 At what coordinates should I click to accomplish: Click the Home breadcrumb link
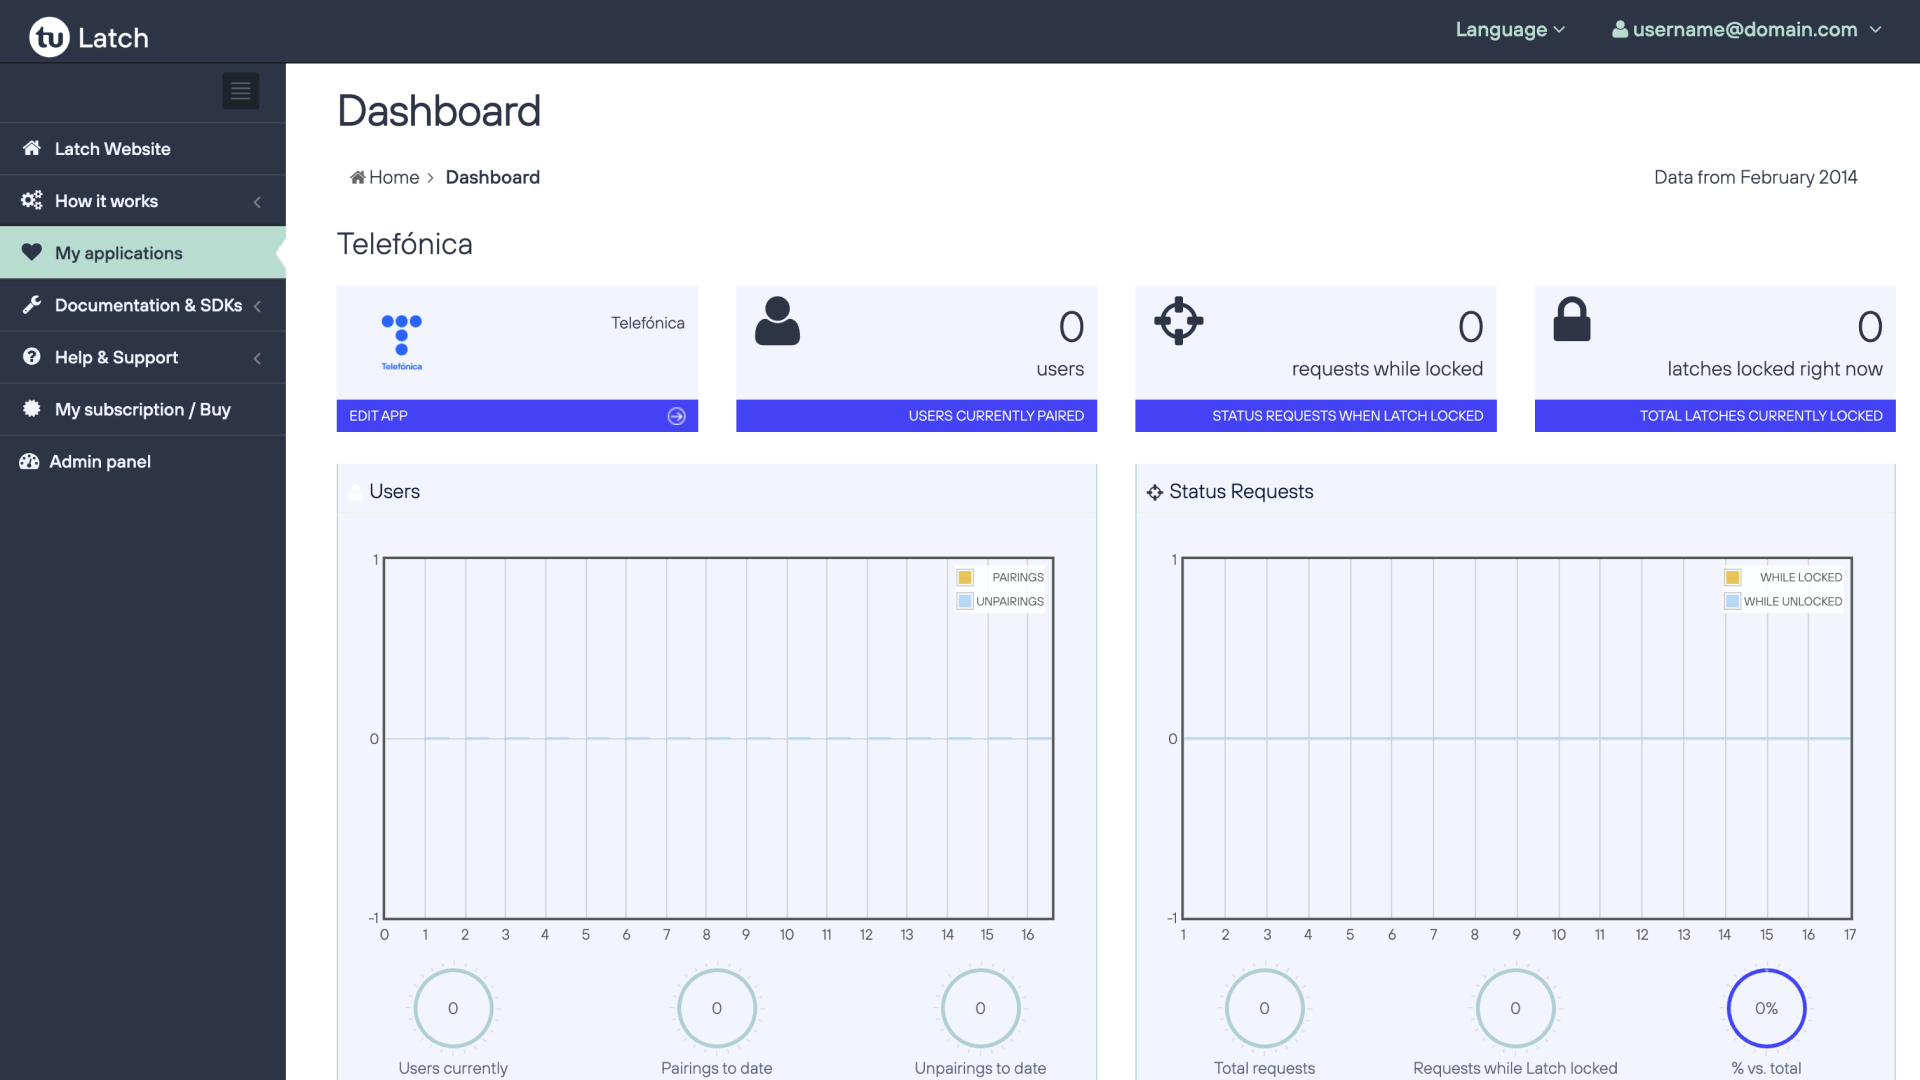click(382, 177)
